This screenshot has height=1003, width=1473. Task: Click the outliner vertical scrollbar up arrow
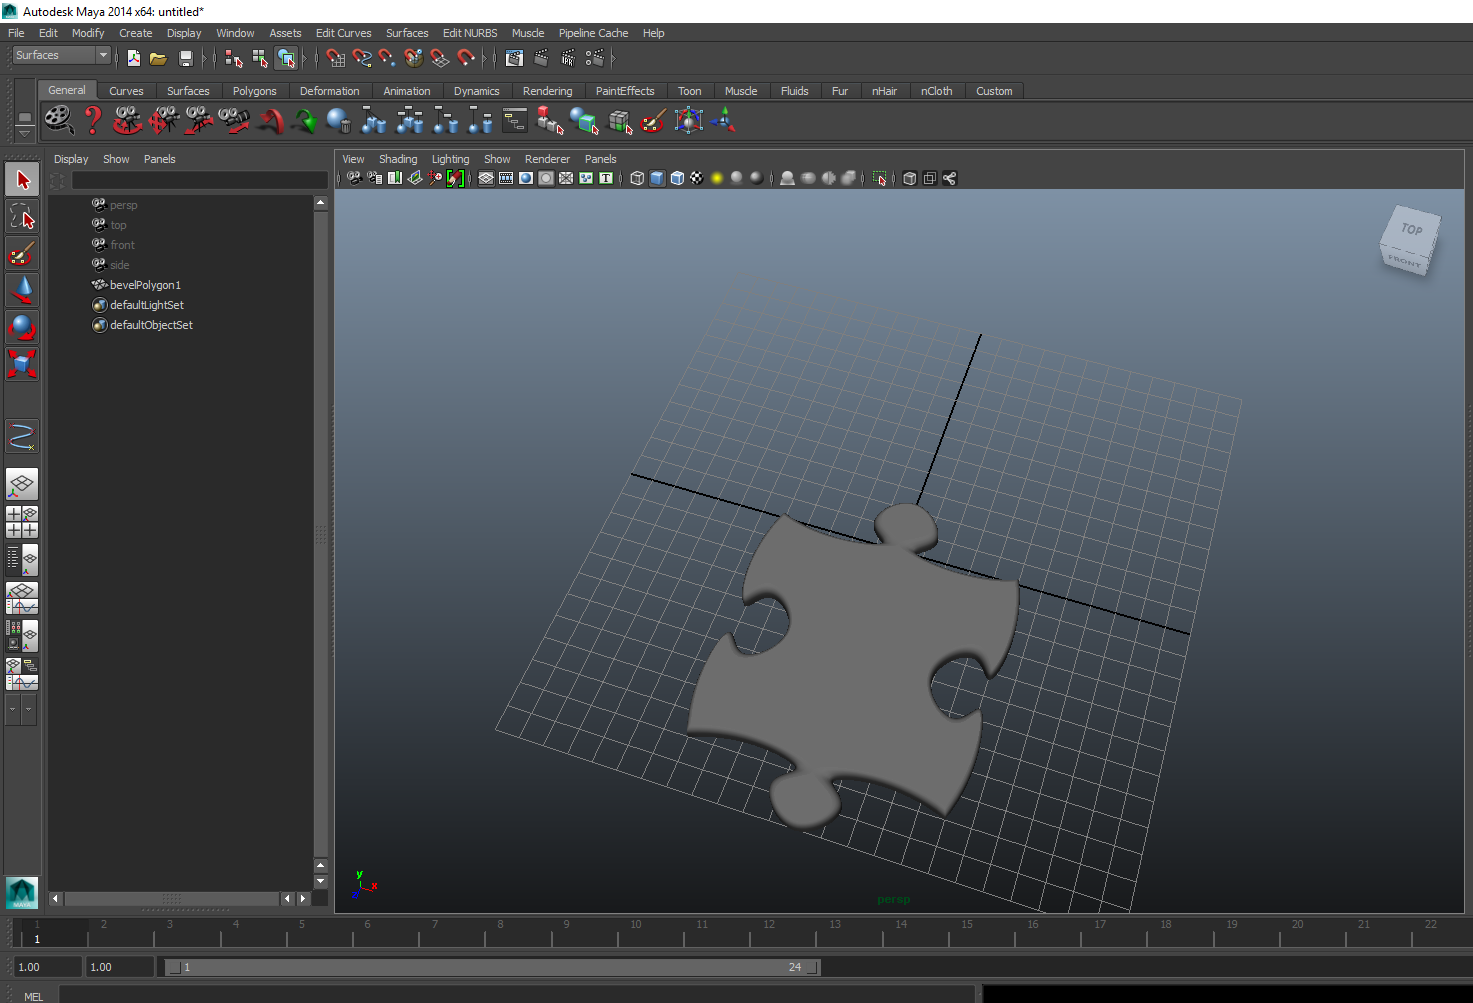321,203
